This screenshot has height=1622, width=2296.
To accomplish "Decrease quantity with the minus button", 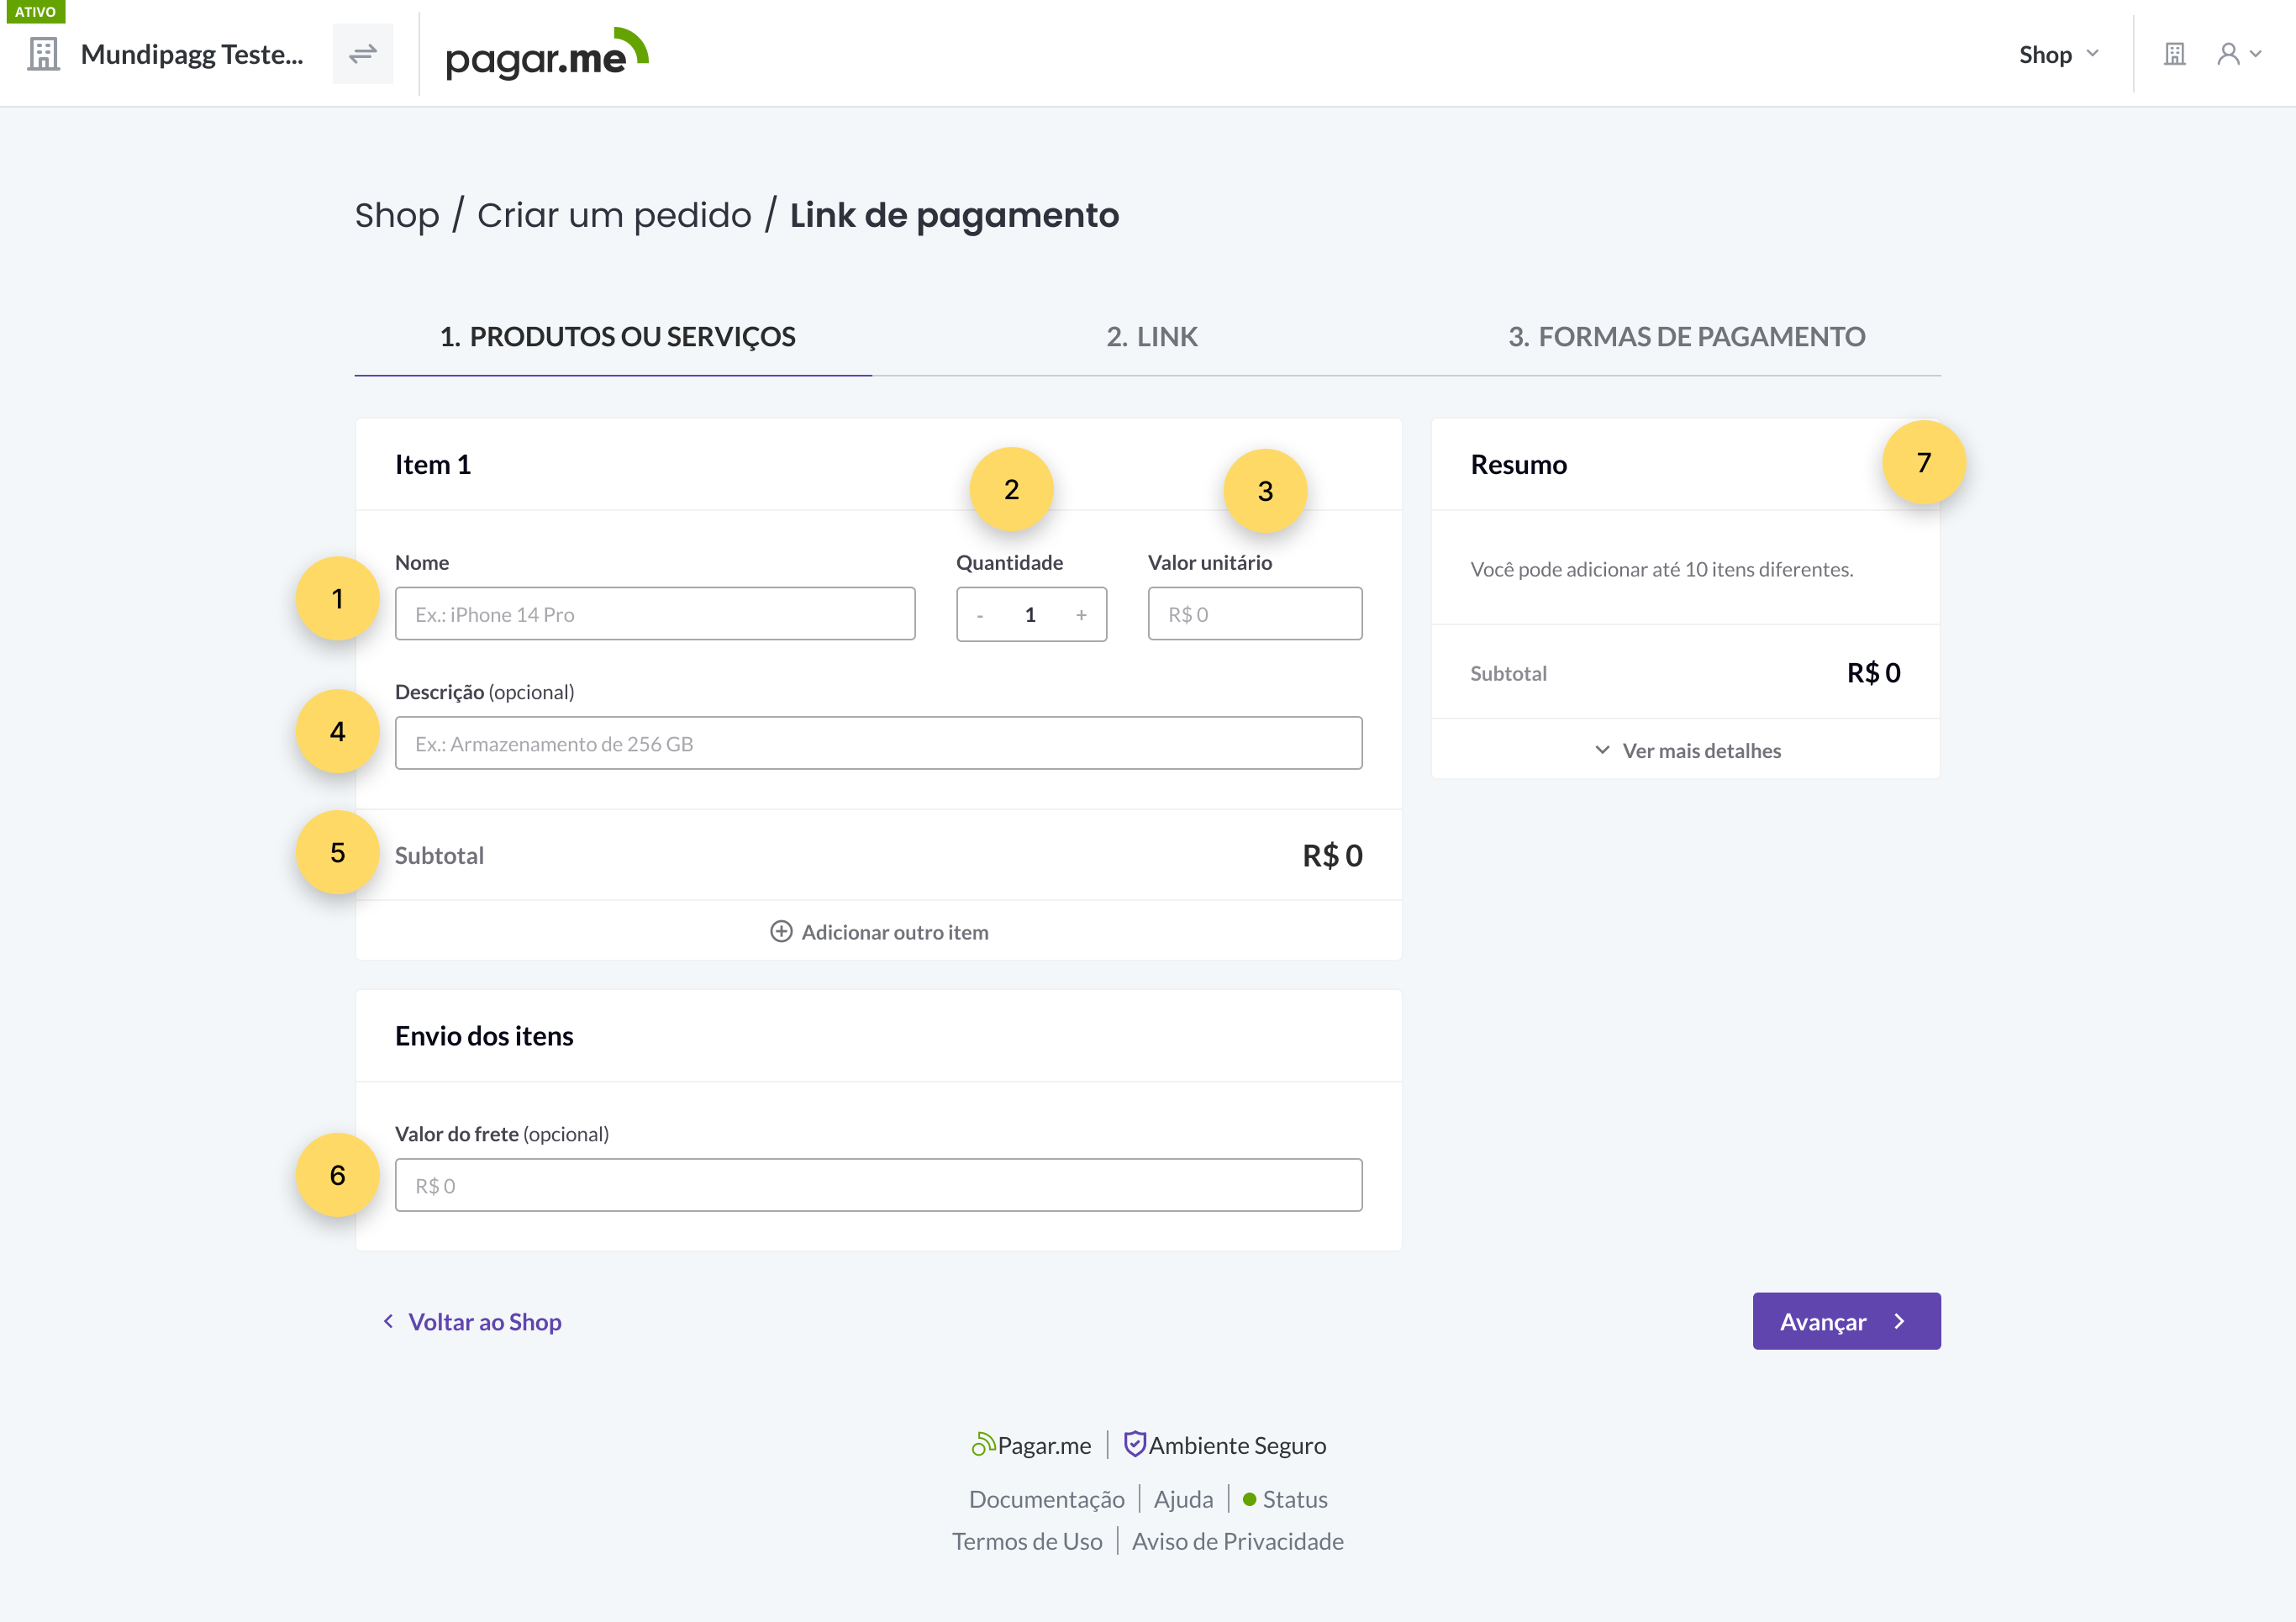I will [x=980, y=615].
